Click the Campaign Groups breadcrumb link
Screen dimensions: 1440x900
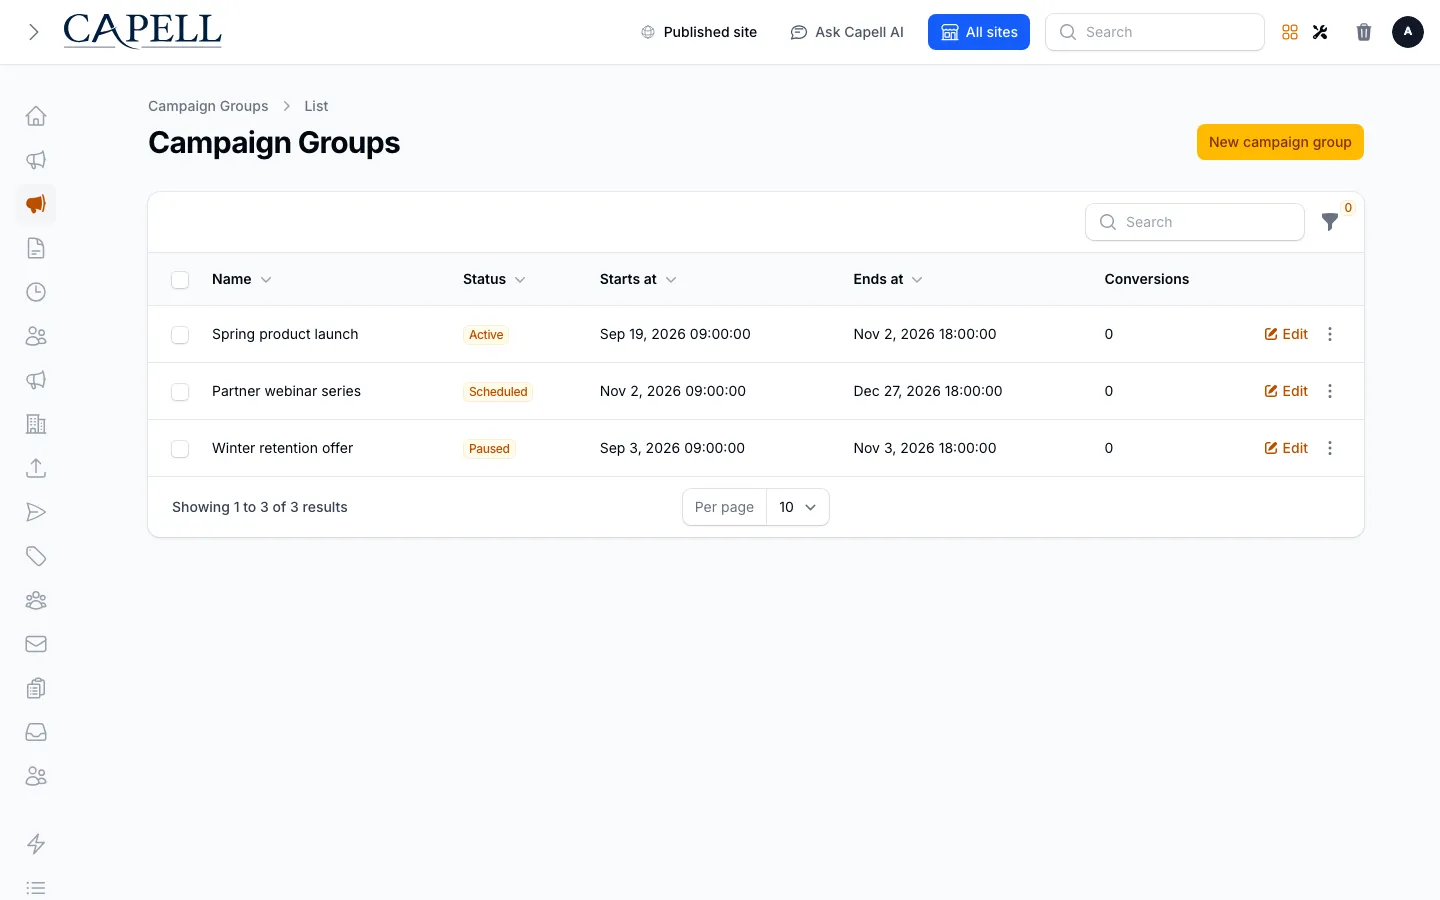tap(208, 106)
